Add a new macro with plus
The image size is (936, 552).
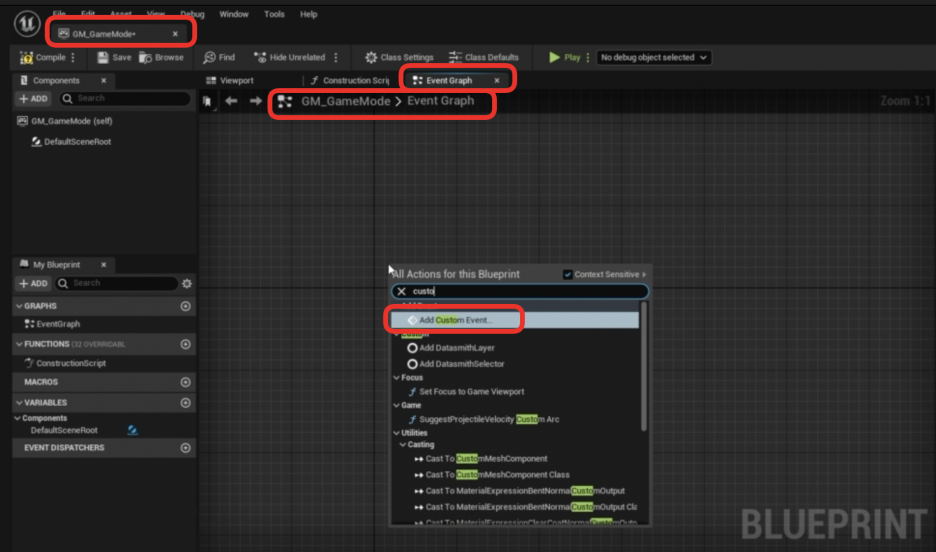tap(186, 382)
